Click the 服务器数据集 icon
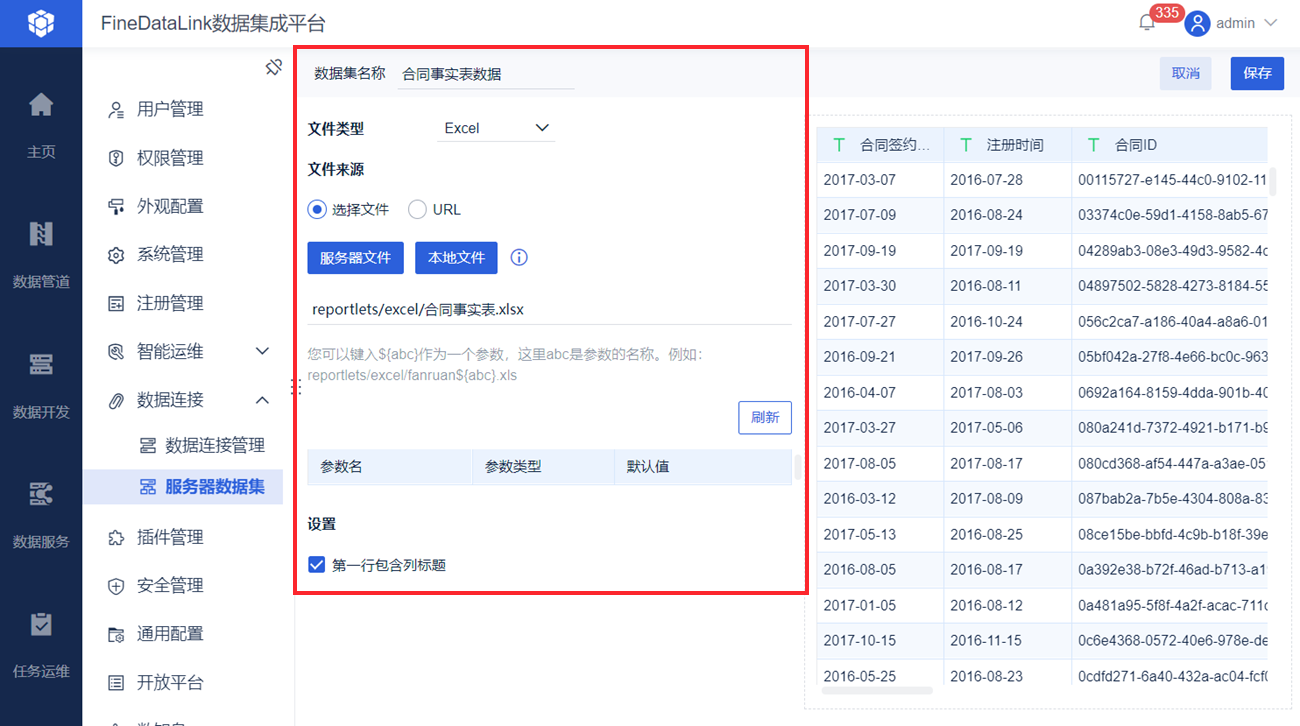 pyautogui.click(x=148, y=487)
